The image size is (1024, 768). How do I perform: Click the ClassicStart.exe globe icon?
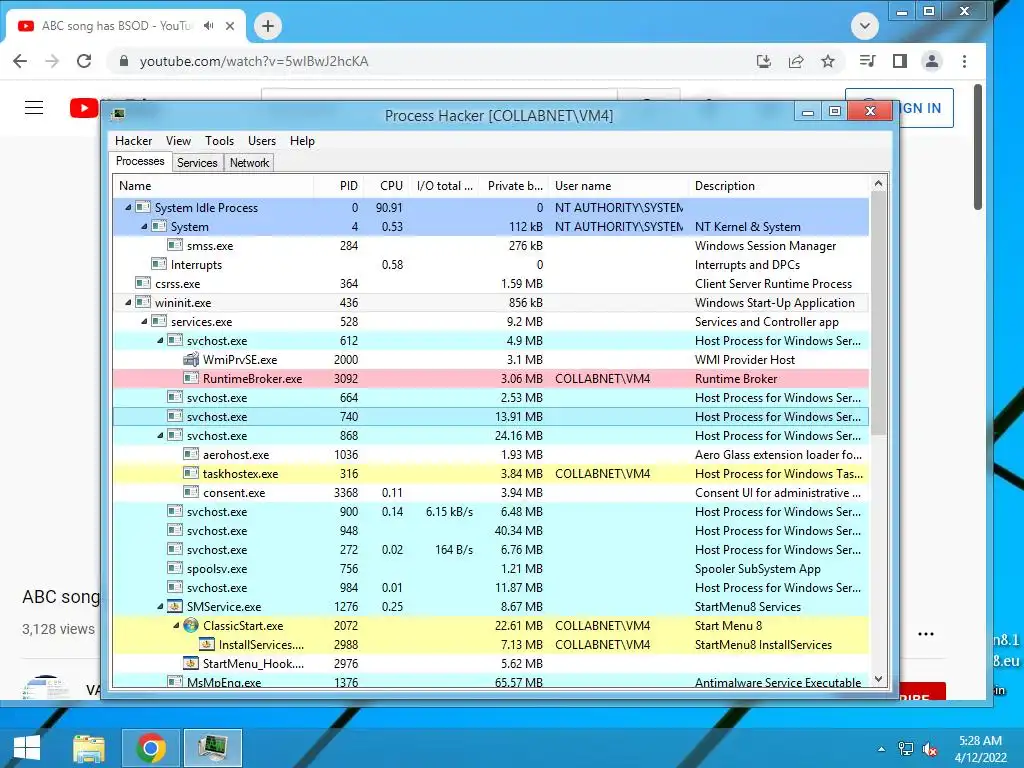click(x=191, y=626)
